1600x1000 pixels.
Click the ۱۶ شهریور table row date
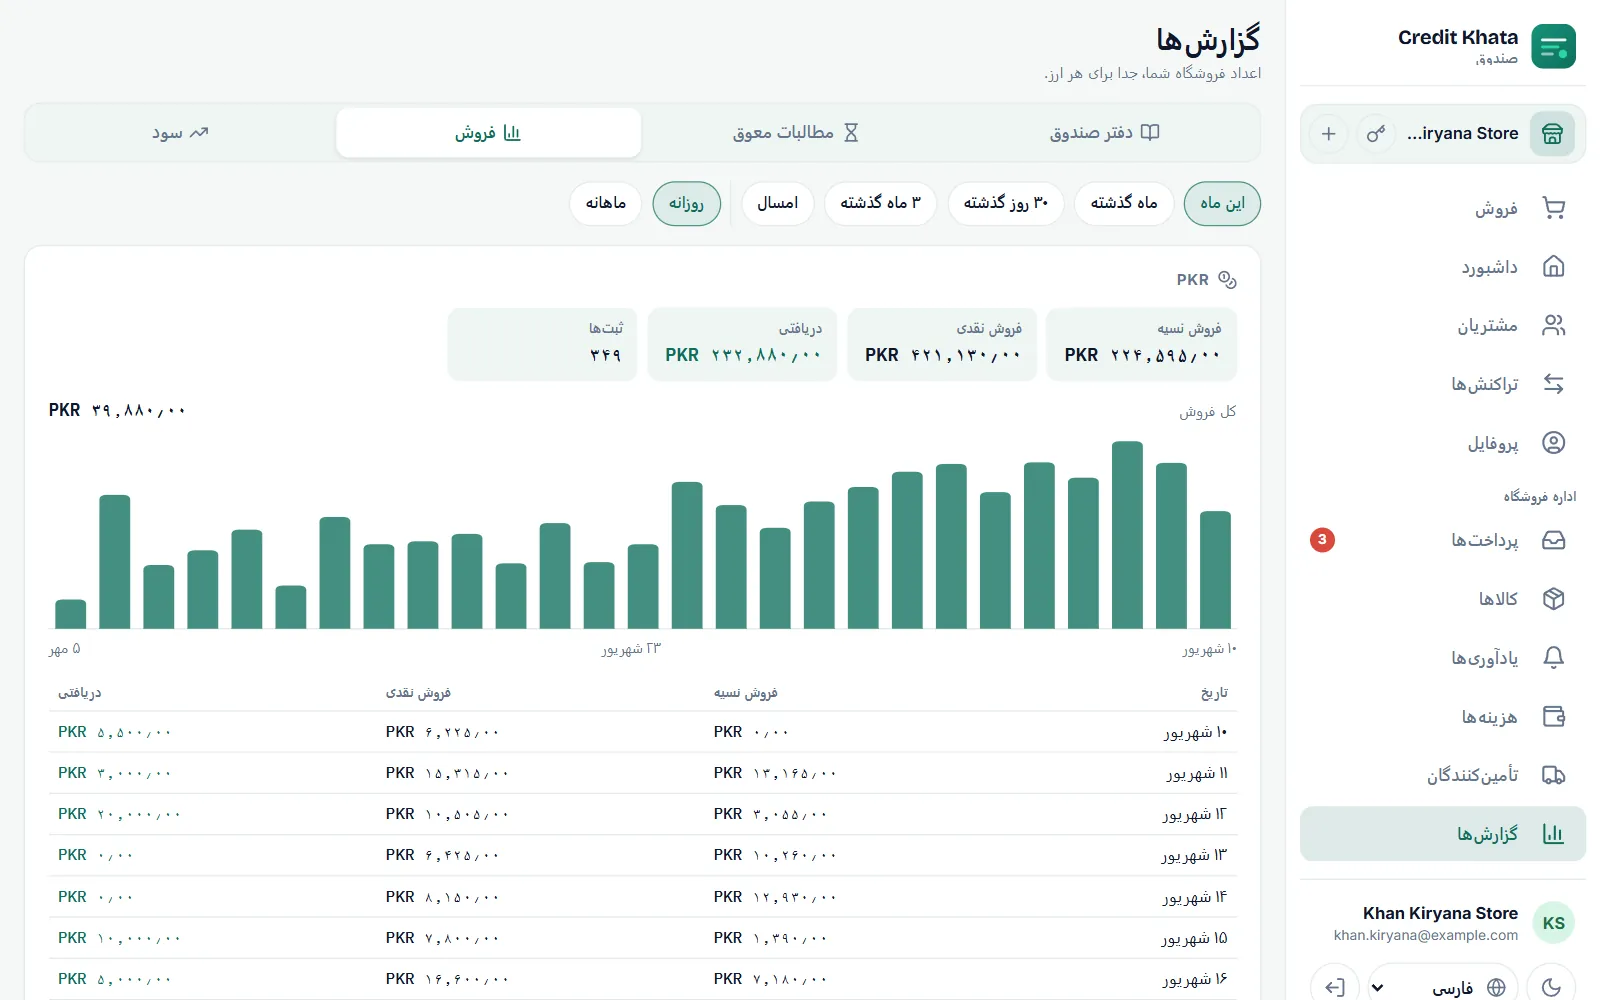(x=1194, y=979)
